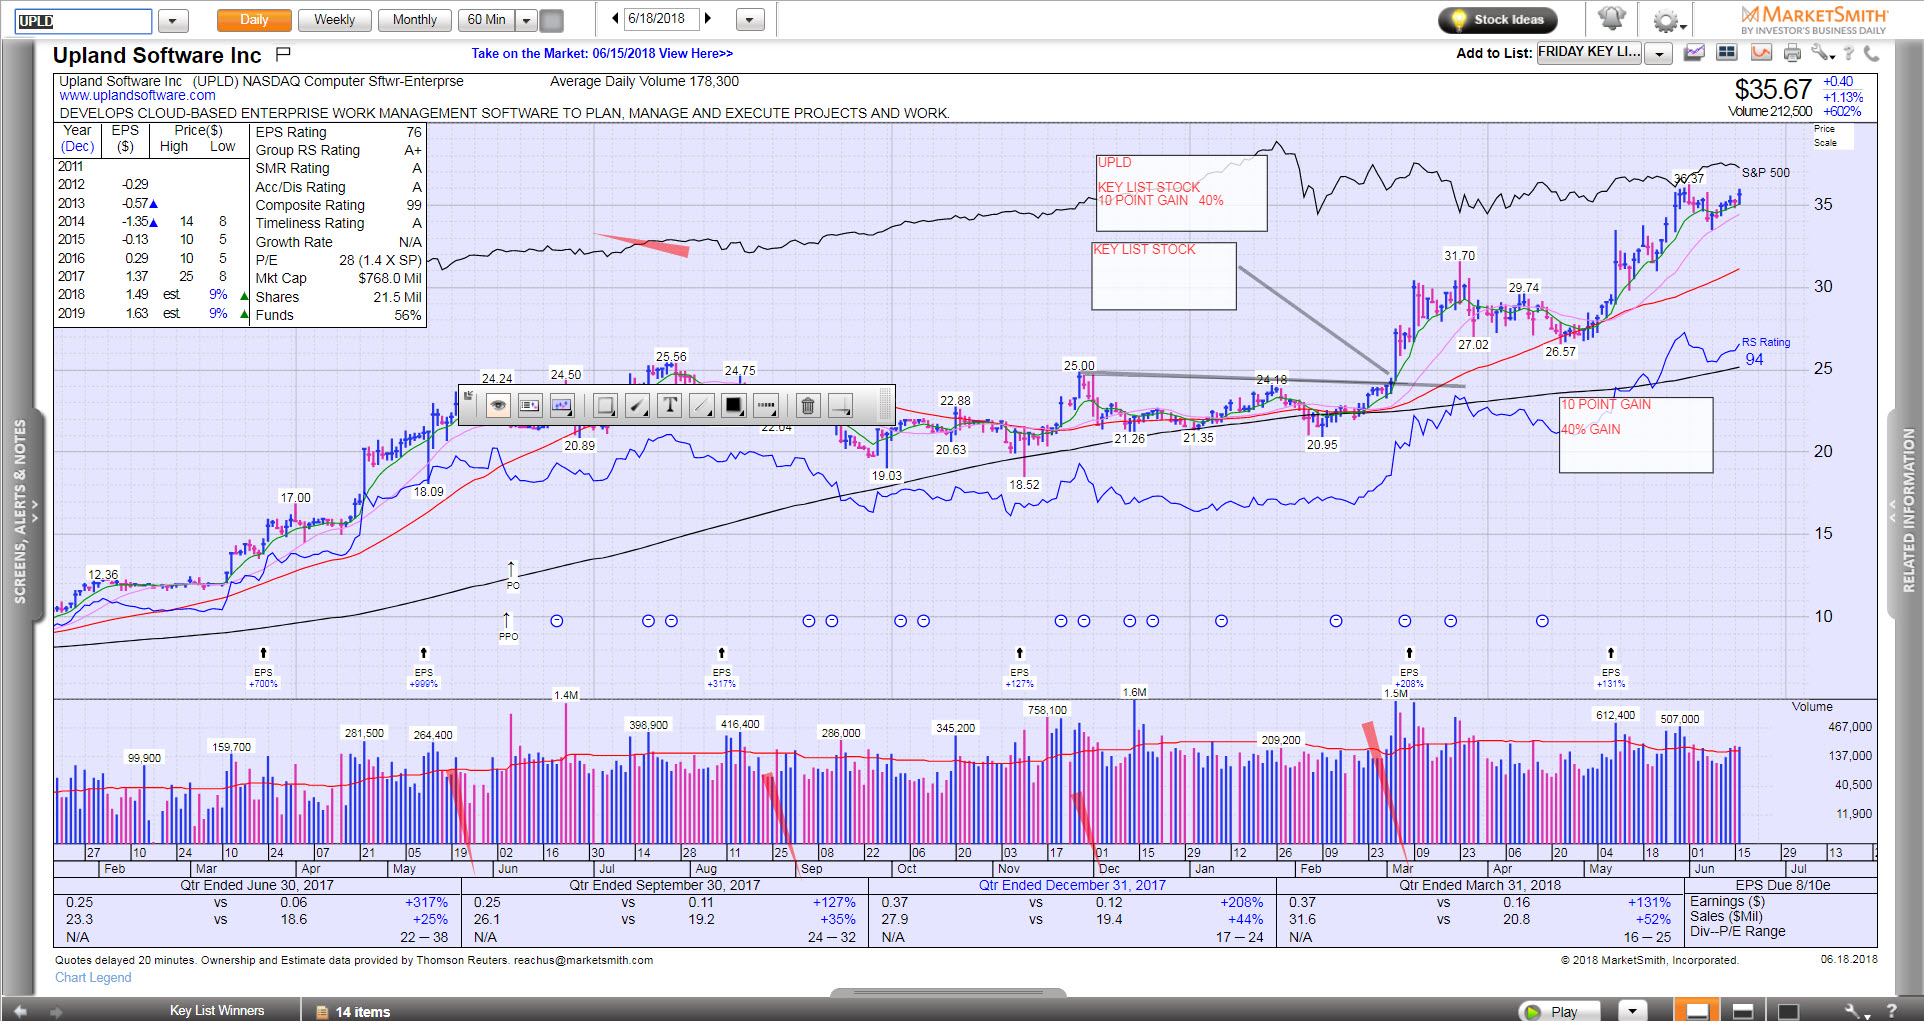The width and height of the screenshot is (1924, 1021).
Task: Open the chart pattern tool in markup toolbar
Action: click(562, 405)
